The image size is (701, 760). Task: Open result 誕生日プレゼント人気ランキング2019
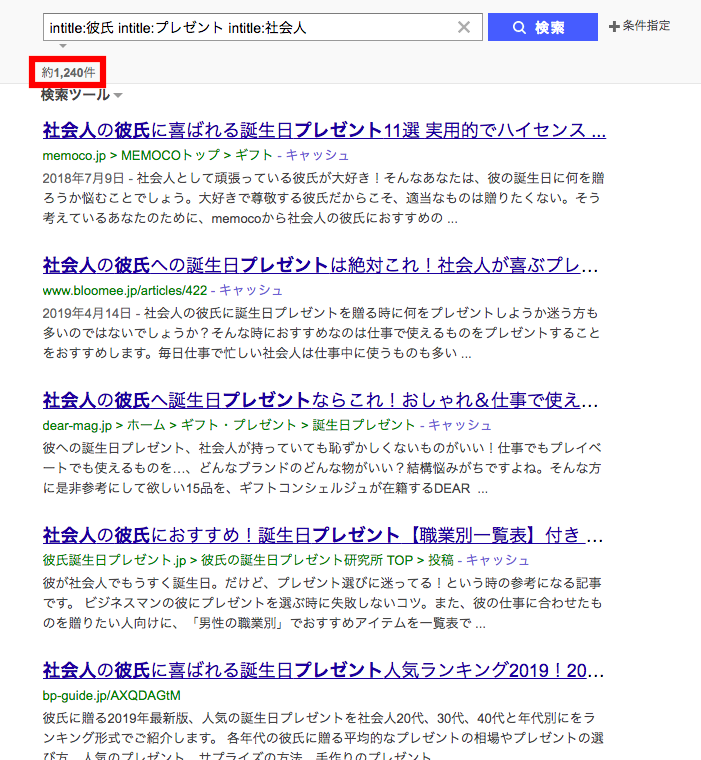click(323, 670)
